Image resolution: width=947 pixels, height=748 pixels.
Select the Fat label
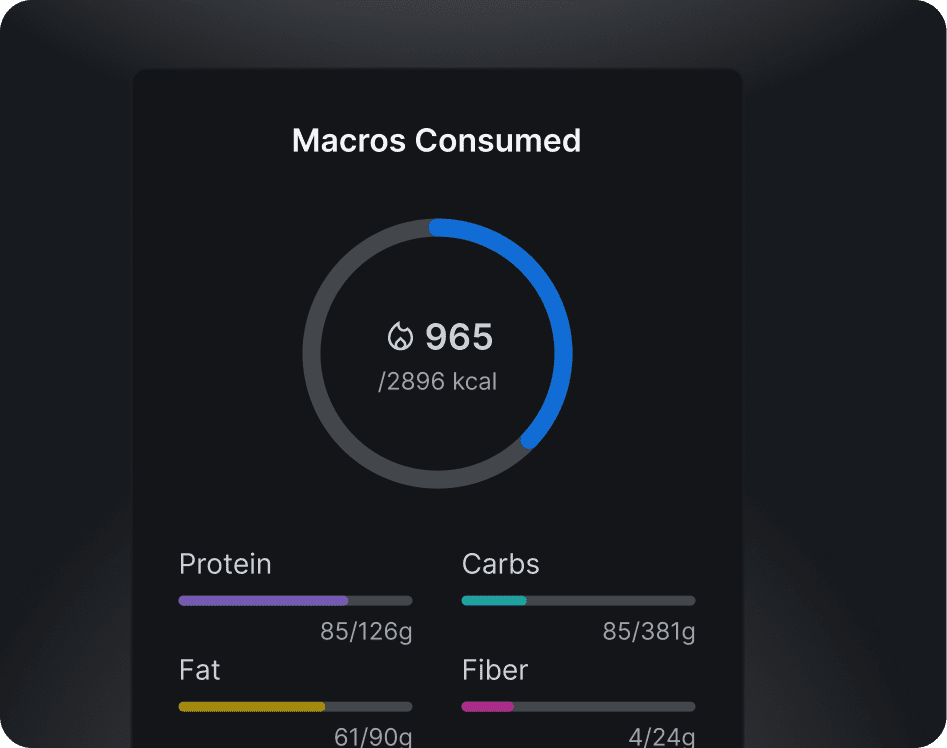tap(199, 669)
